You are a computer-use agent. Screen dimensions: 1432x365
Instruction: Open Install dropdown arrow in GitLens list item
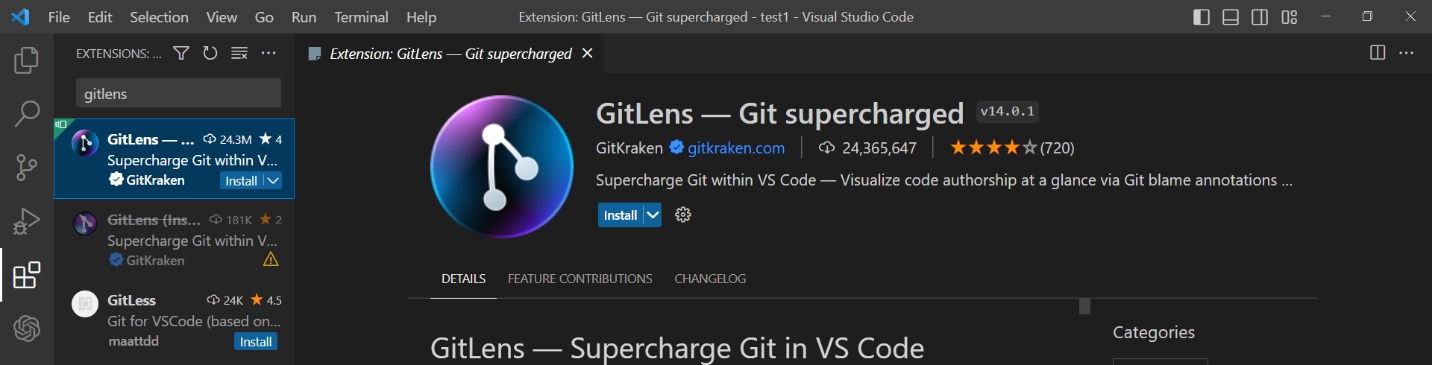272,181
